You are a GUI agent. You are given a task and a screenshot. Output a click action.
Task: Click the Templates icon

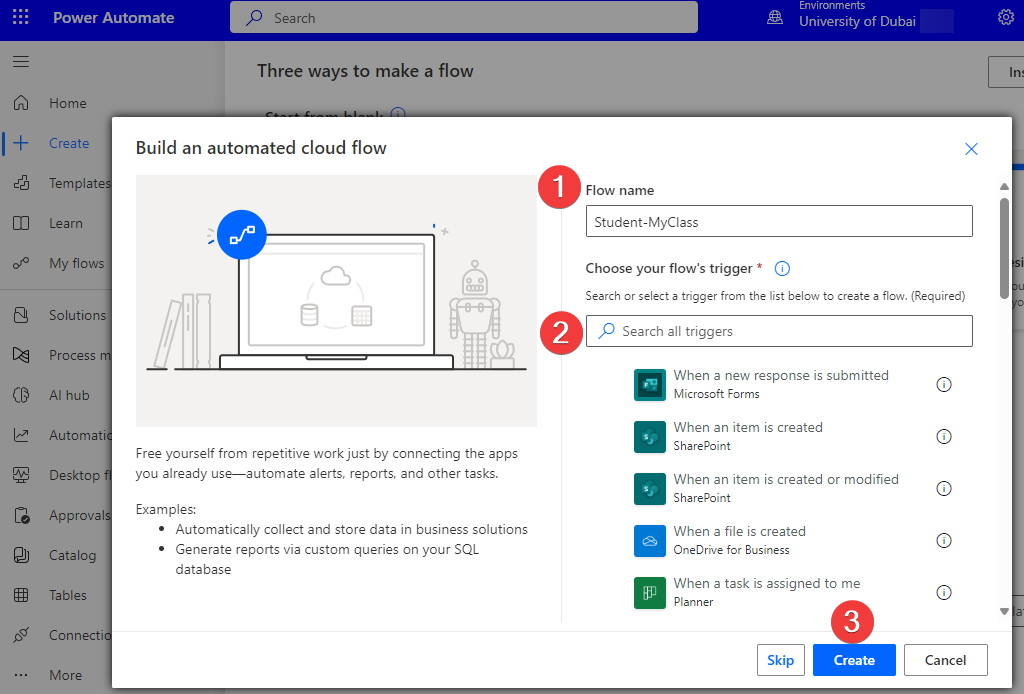(x=21, y=183)
